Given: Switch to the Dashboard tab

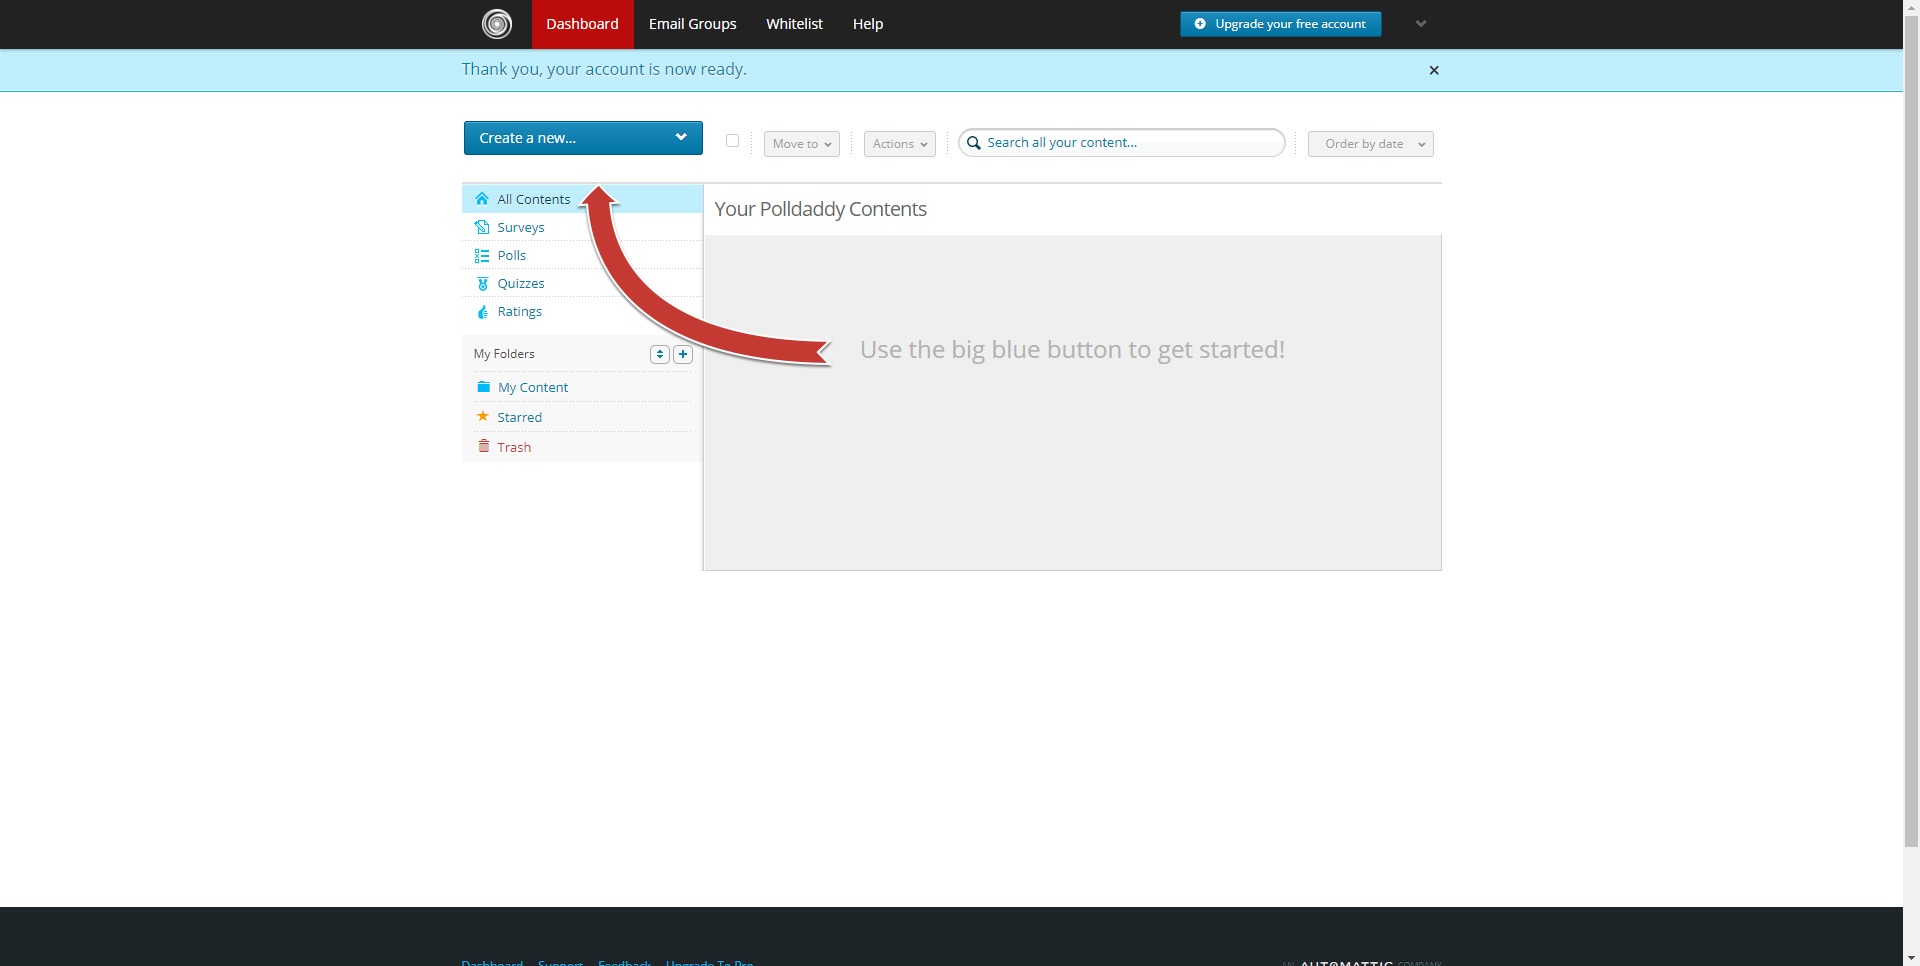Looking at the screenshot, I should coord(582,24).
